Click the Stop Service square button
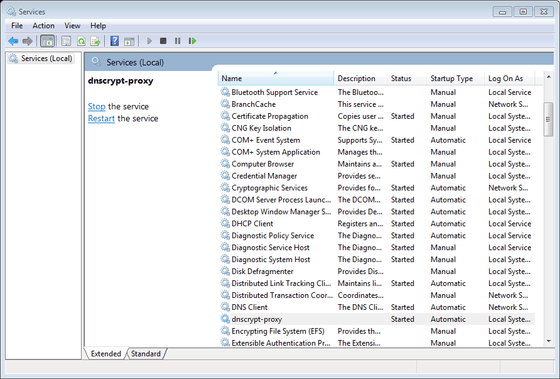 (163, 41)
